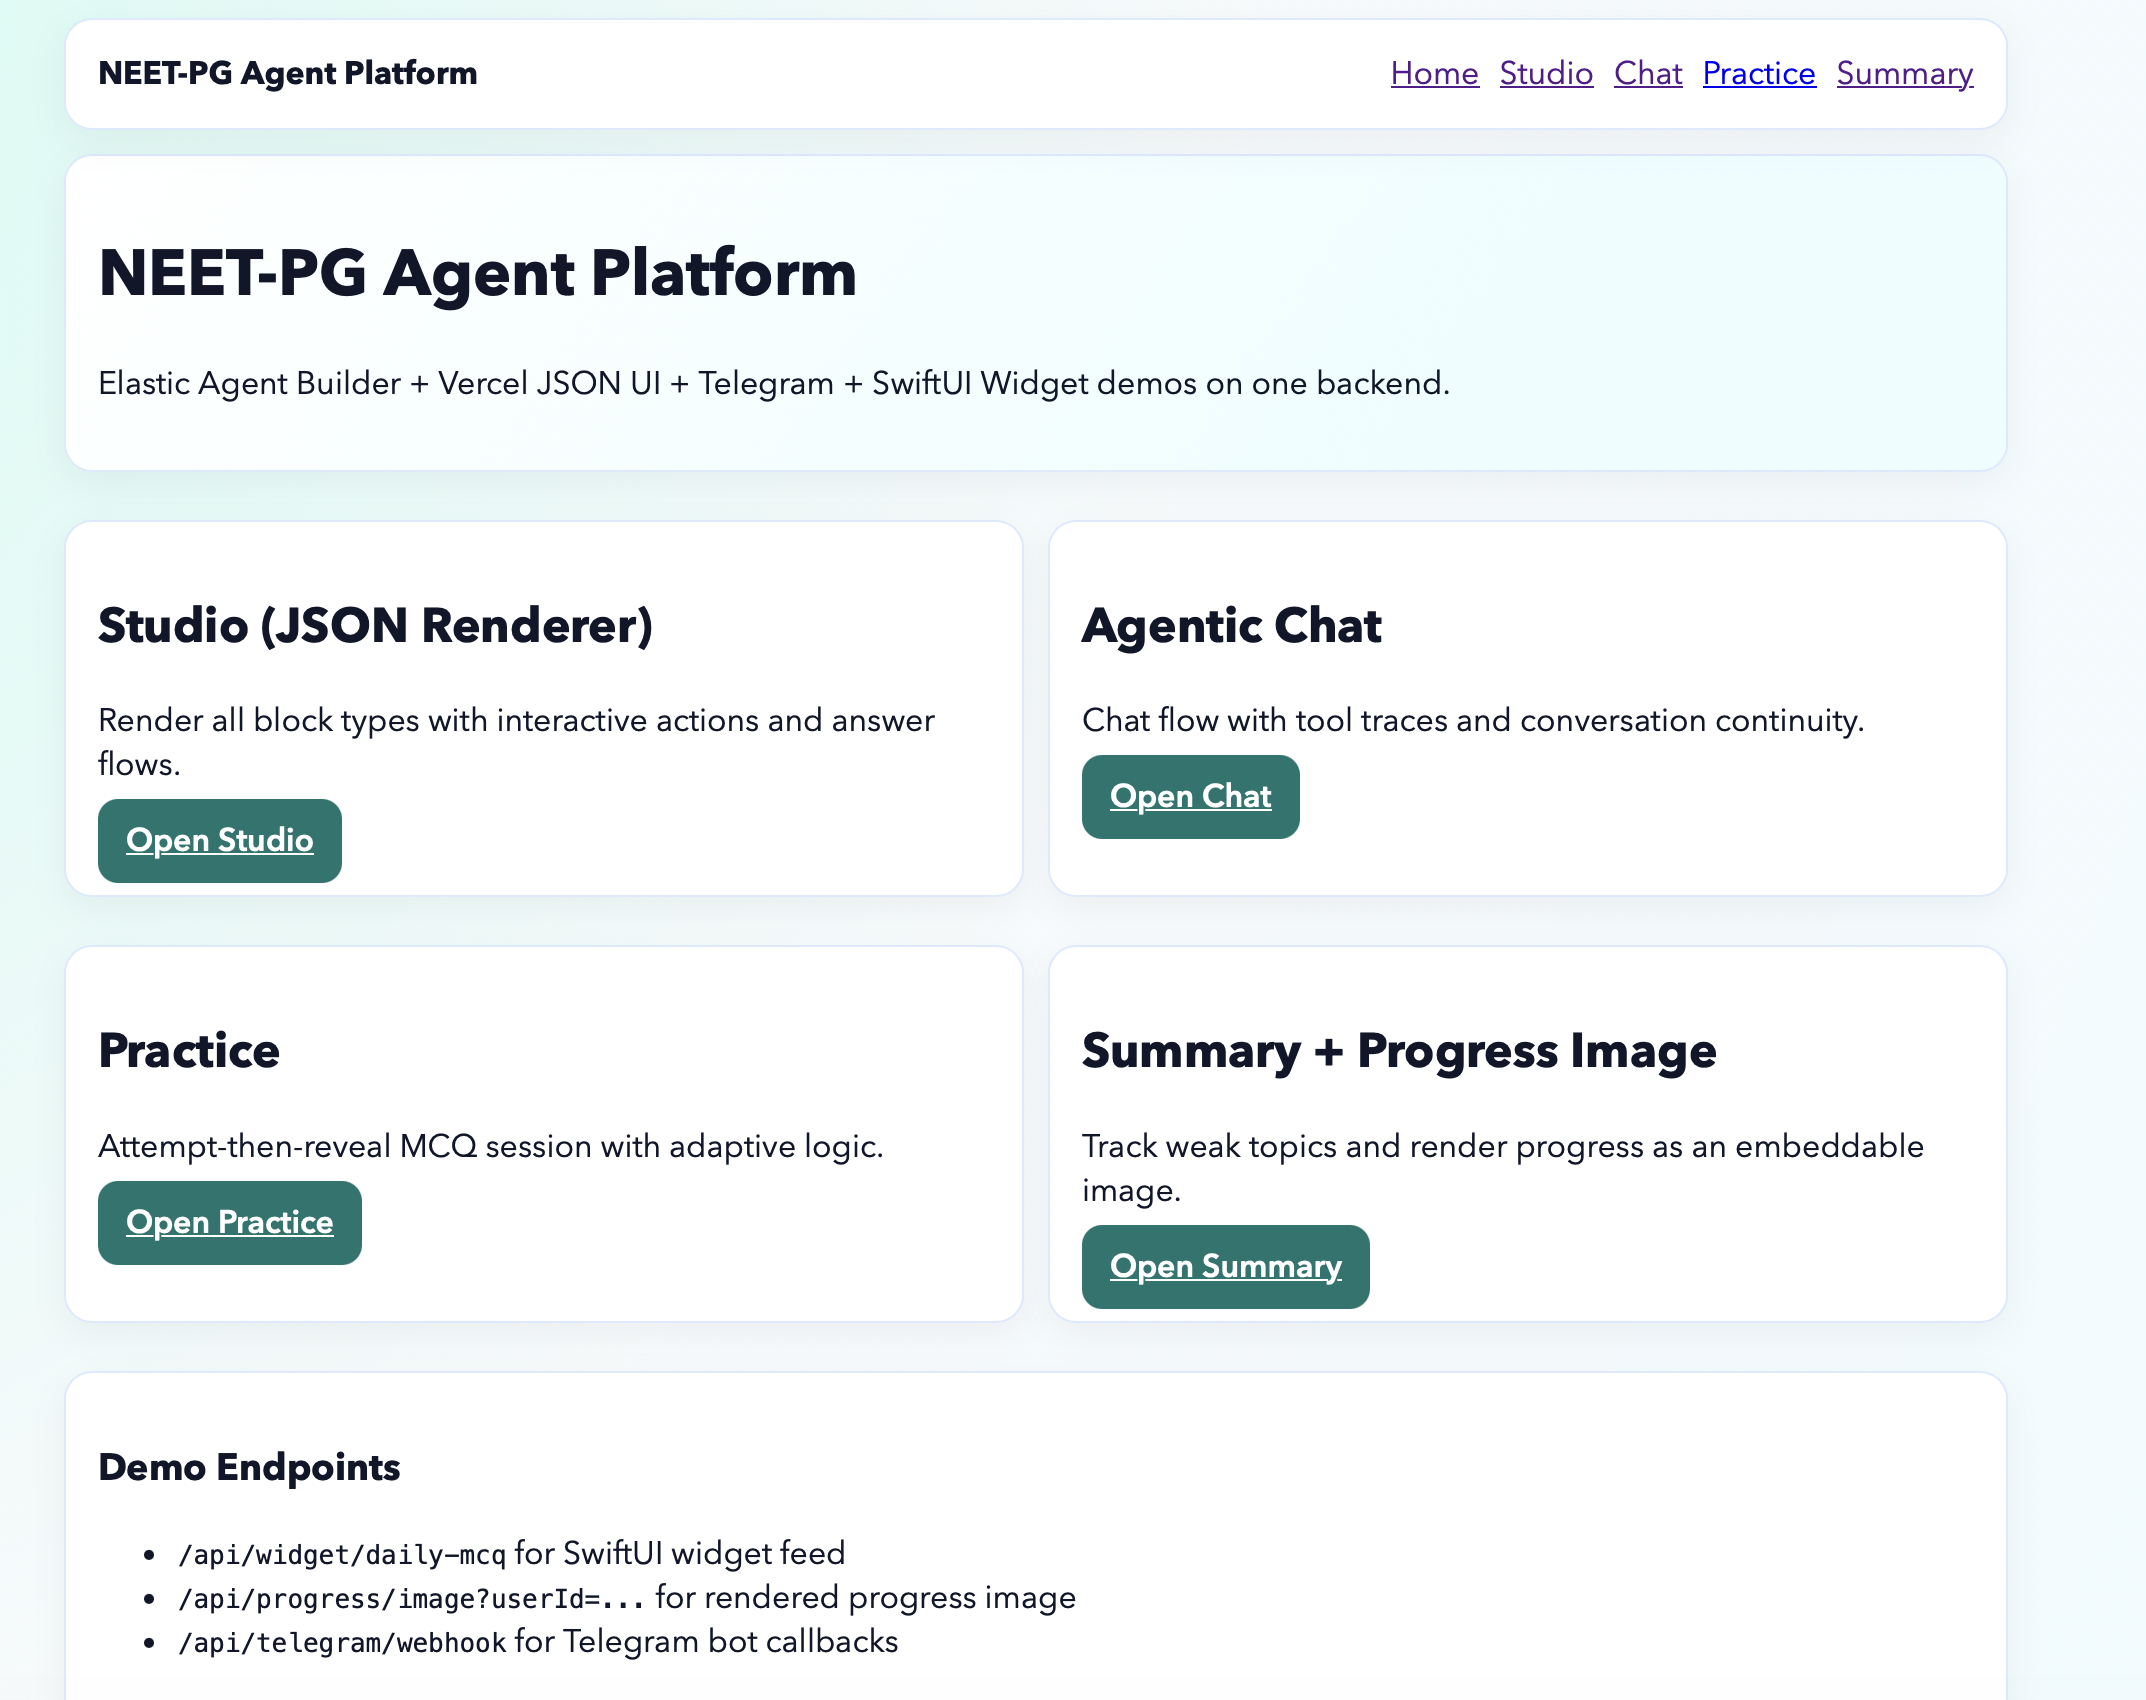This screenshot has height=1700, width=2146.
Task: Click the NEET-PG Agent Platform header brand
Action: tap(288, 73)
